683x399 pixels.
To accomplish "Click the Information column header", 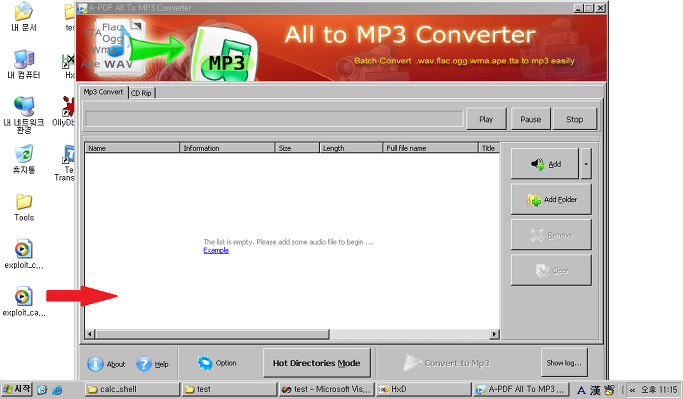I will tap(227, 148).
